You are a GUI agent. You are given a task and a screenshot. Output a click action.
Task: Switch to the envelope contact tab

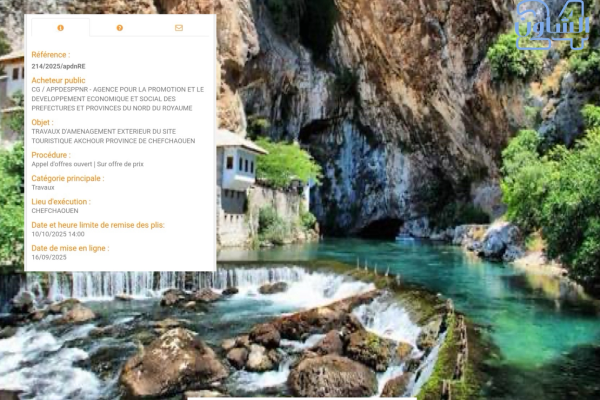click(x=179, y=28)
